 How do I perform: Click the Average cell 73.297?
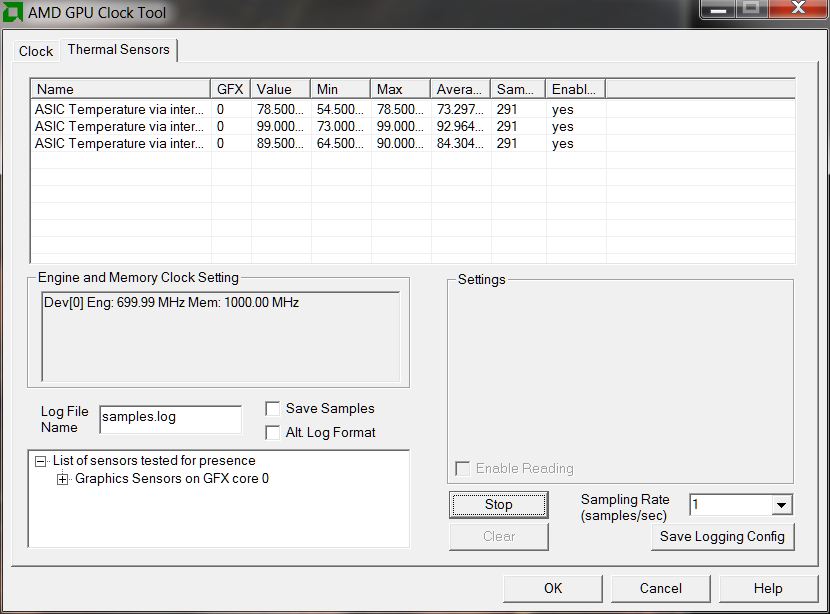click(x=460, y=110)
